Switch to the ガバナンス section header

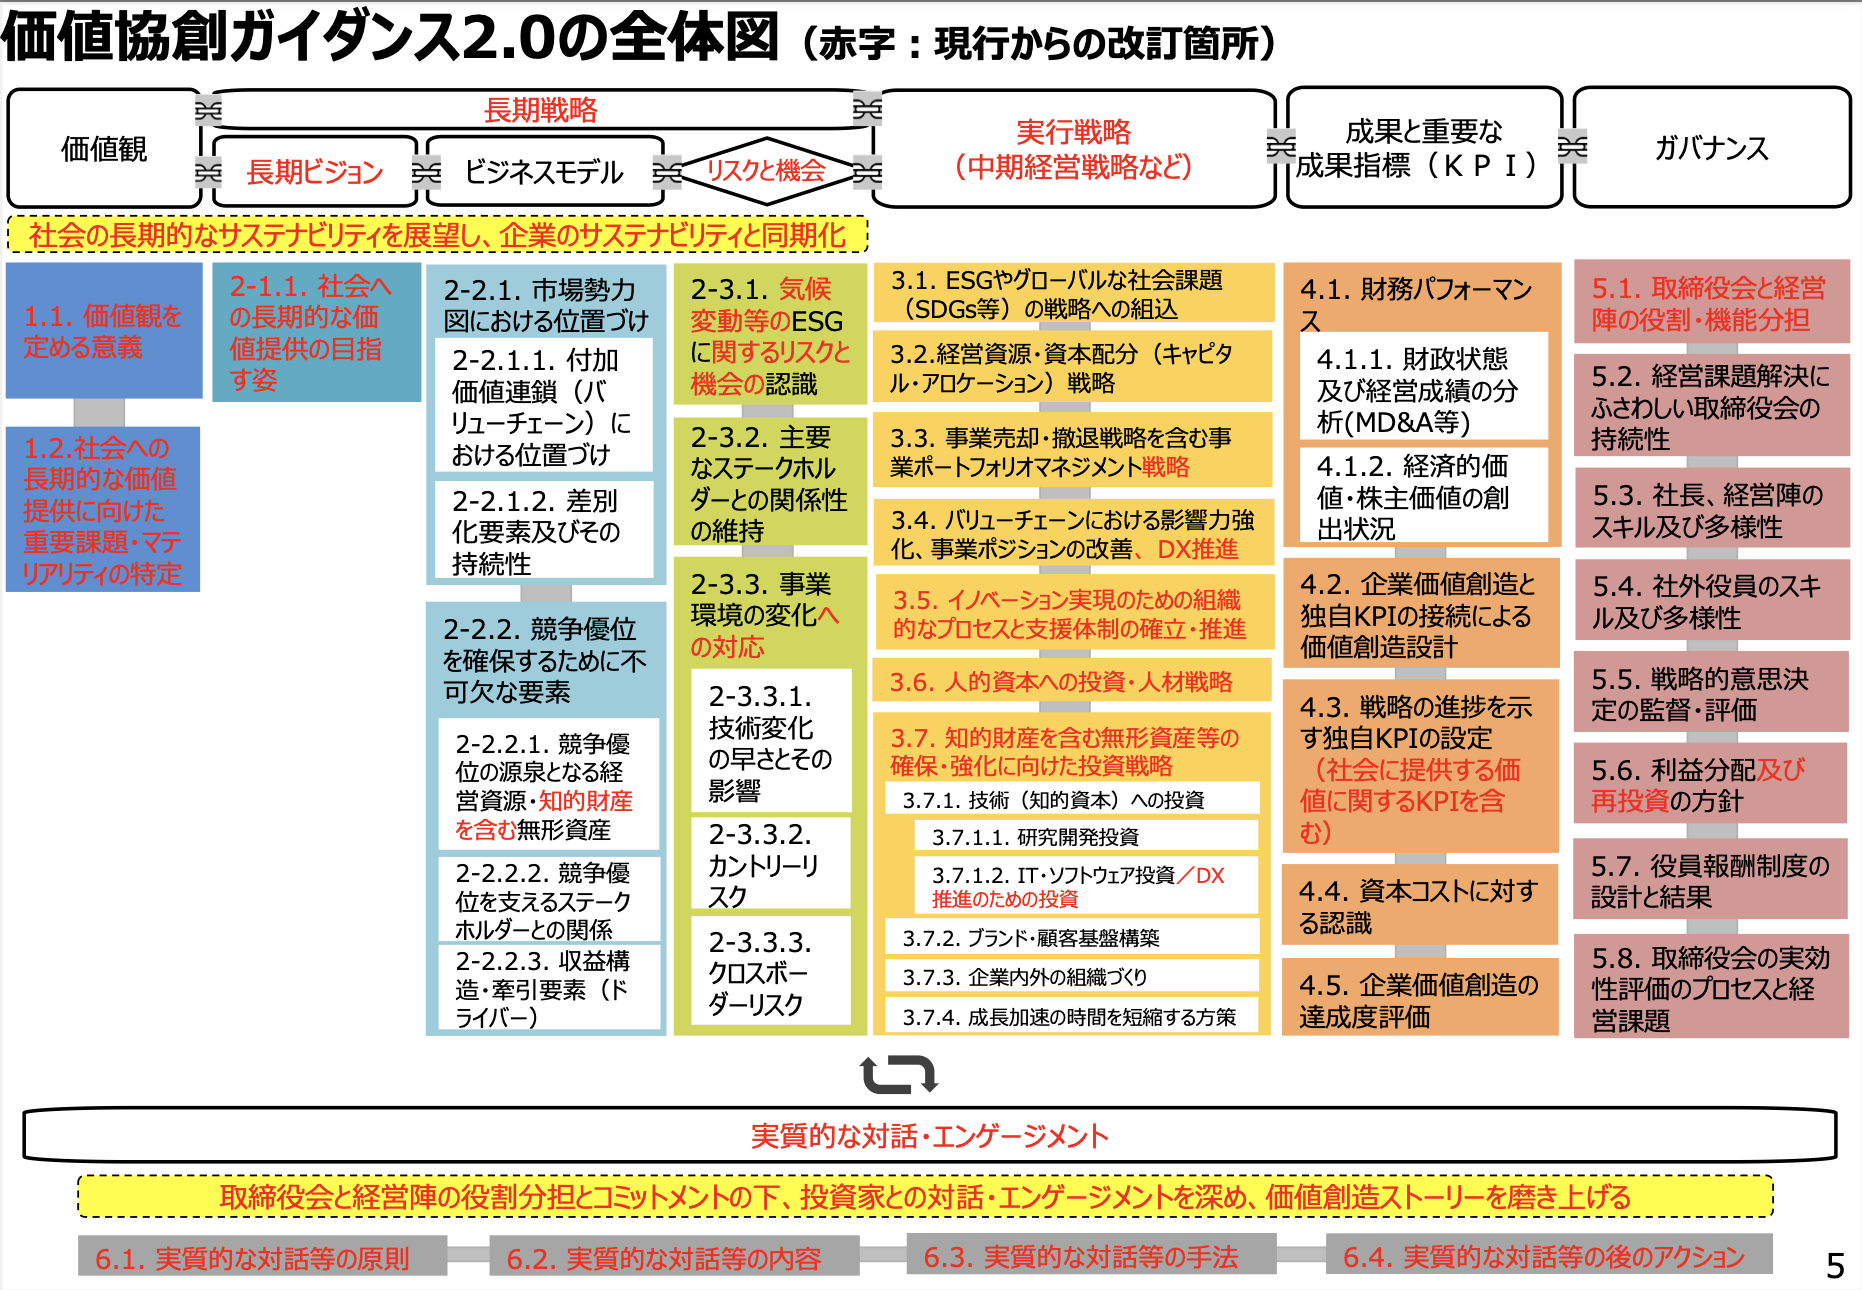(1710, 147)
